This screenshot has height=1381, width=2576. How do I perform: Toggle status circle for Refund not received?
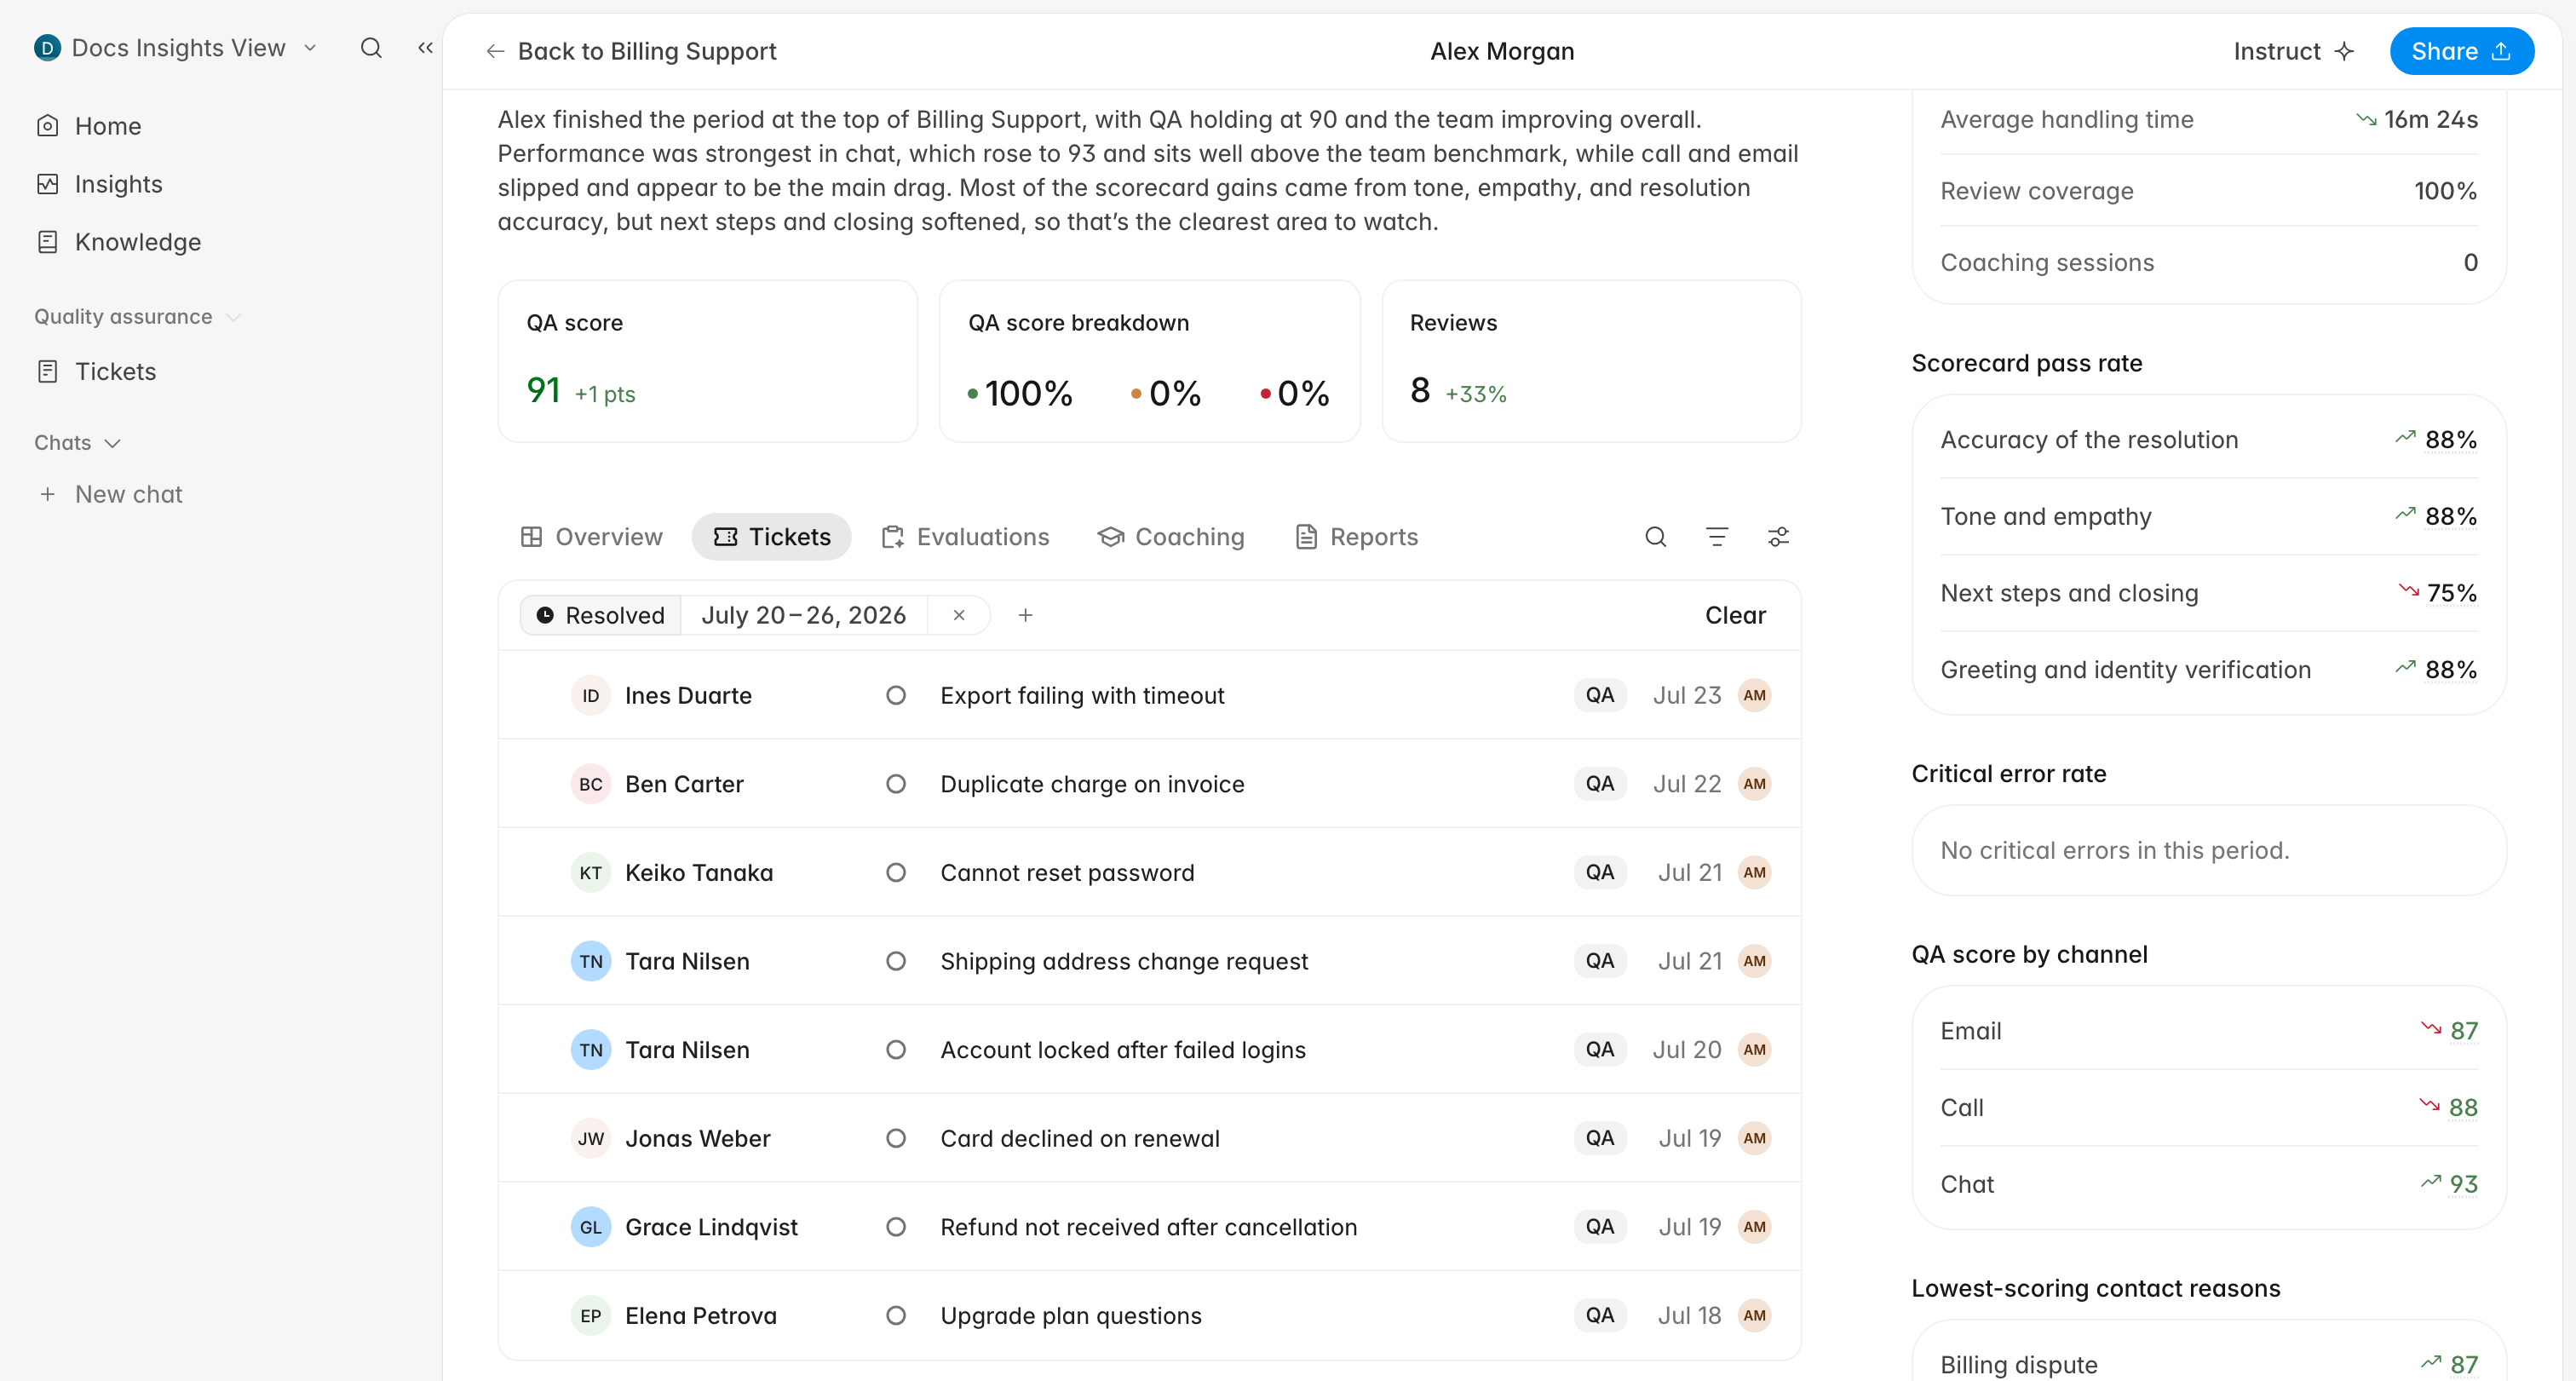click(x=896, y=1227)
